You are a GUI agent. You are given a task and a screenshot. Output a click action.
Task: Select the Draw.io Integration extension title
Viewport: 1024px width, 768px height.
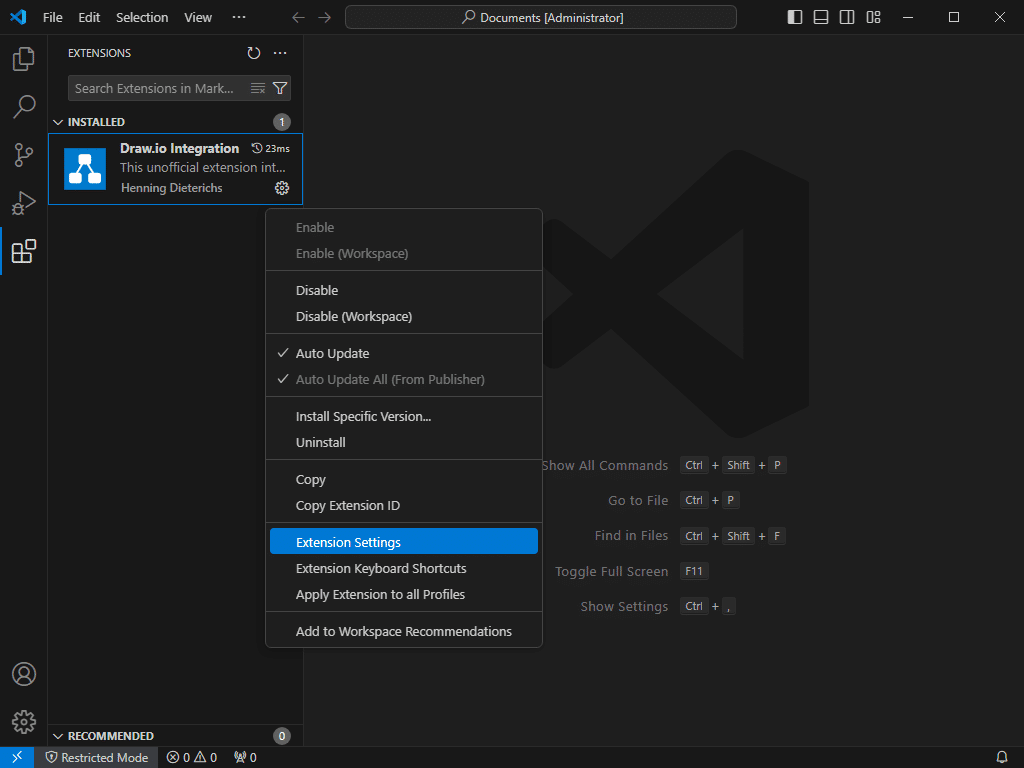180,149
